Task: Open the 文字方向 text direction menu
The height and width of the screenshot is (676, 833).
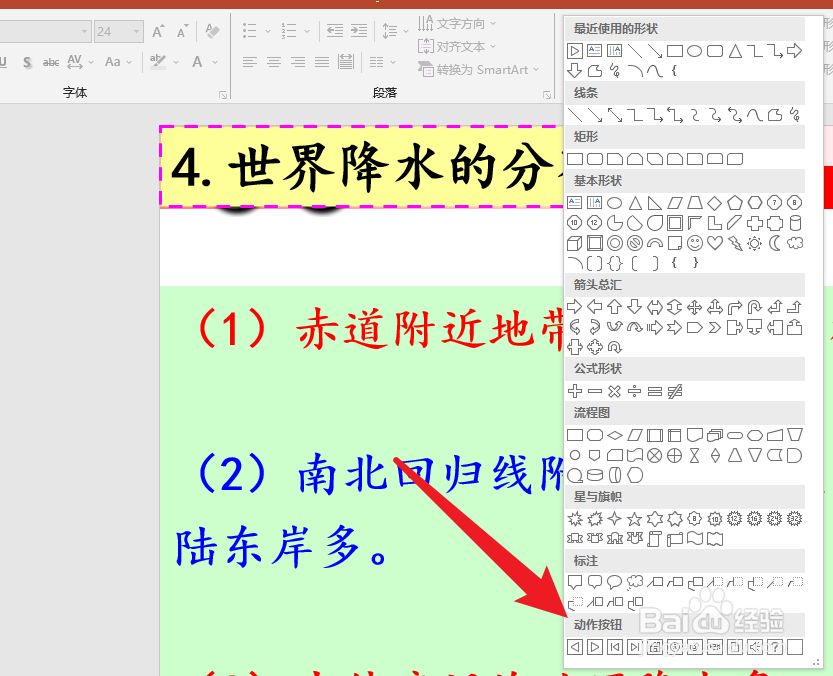Action: click(x=457, y=23)
